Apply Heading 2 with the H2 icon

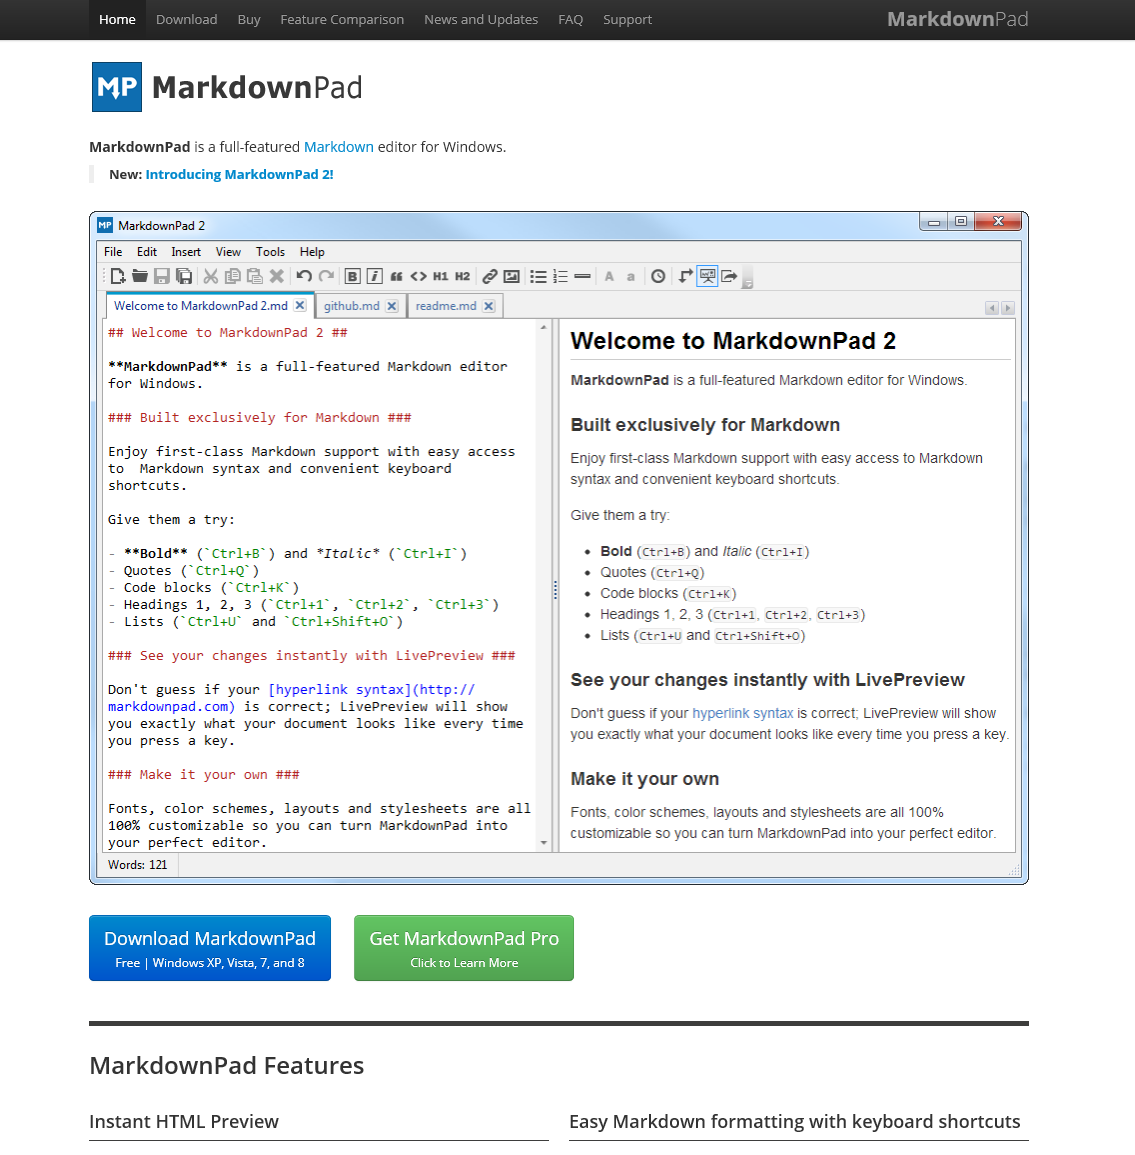click(463, 276)
